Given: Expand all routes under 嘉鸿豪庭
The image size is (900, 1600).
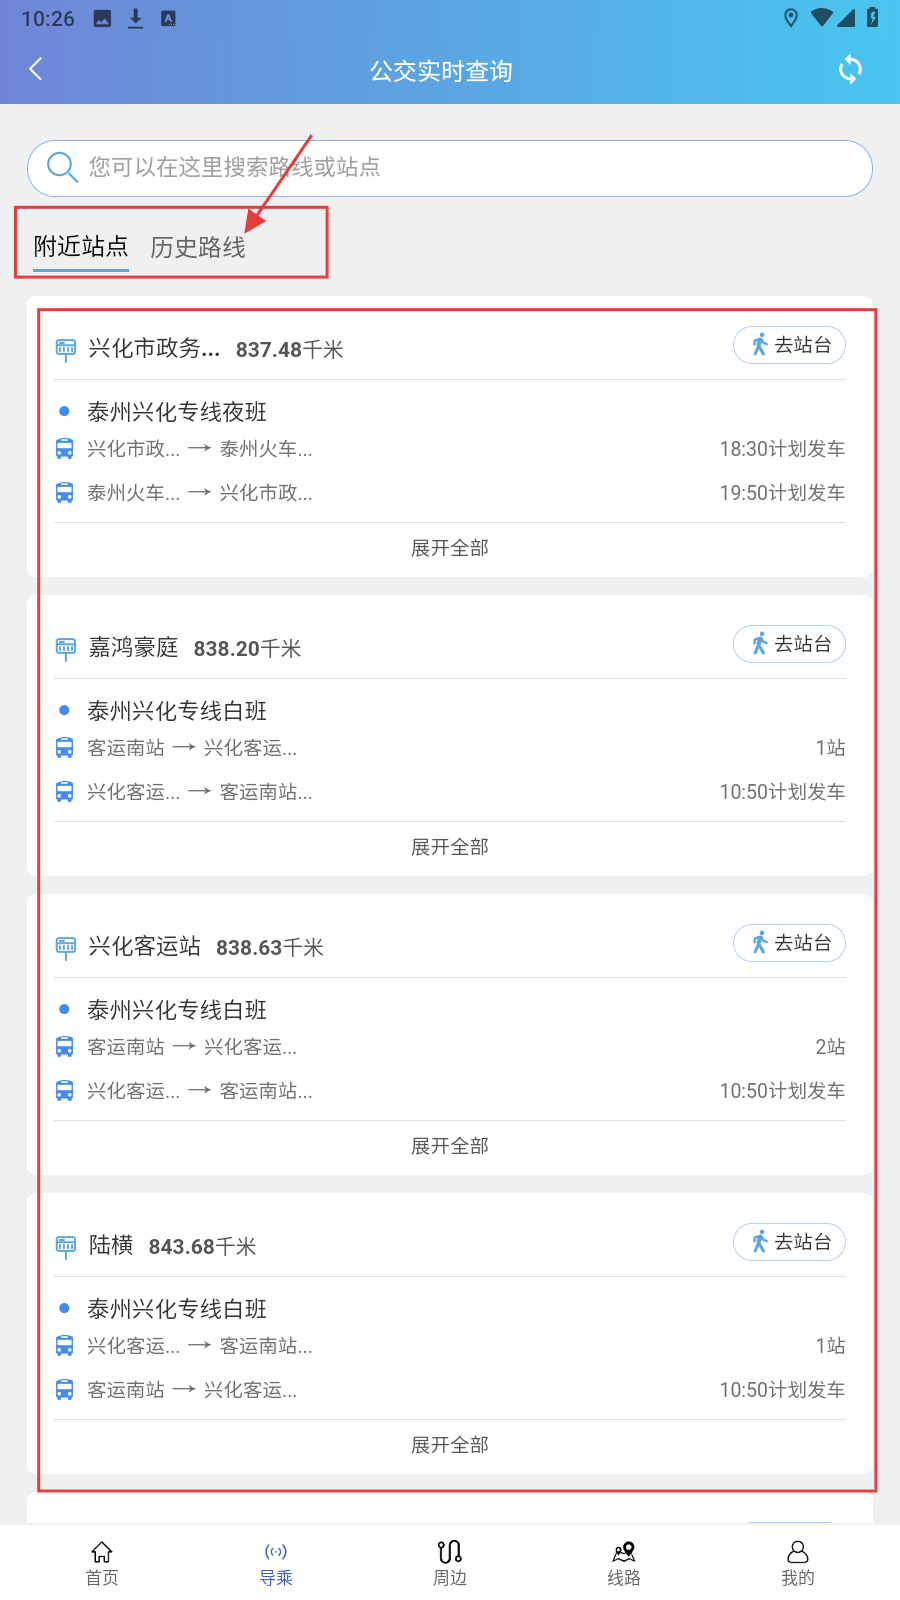Looking at the screenshot, I should [450, 847].
